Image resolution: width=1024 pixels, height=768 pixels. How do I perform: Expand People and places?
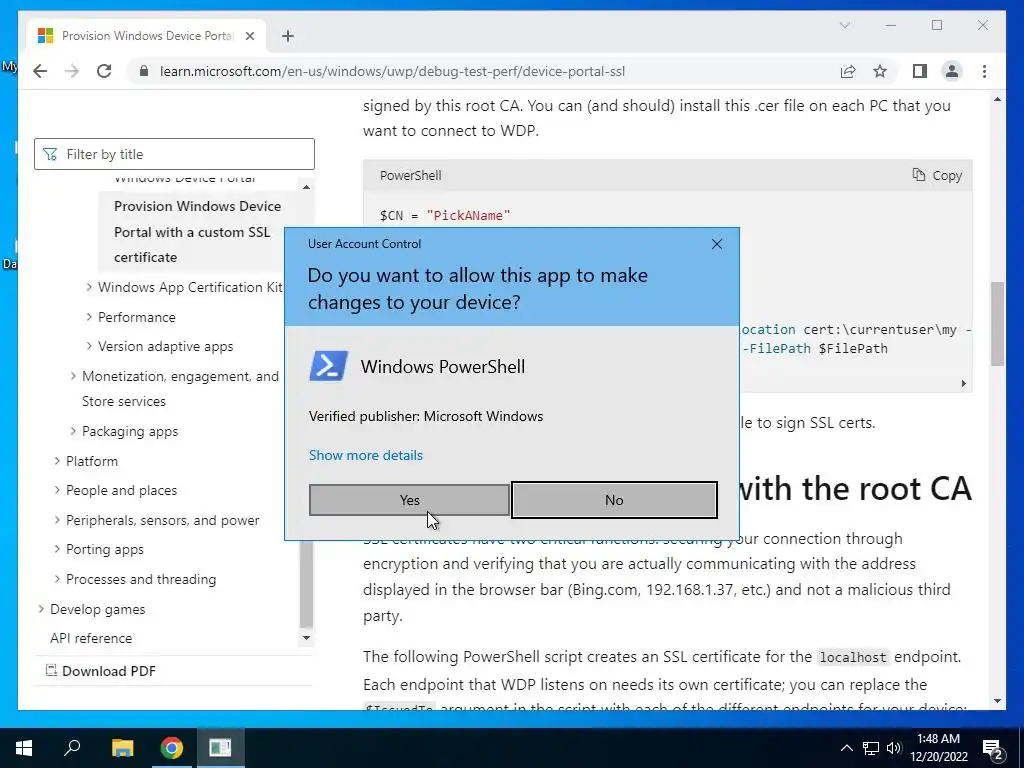(x=57, y=490)
